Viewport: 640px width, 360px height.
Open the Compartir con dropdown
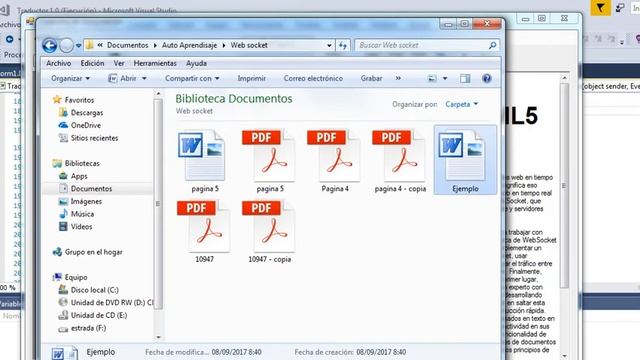click(x=192, y=78)
